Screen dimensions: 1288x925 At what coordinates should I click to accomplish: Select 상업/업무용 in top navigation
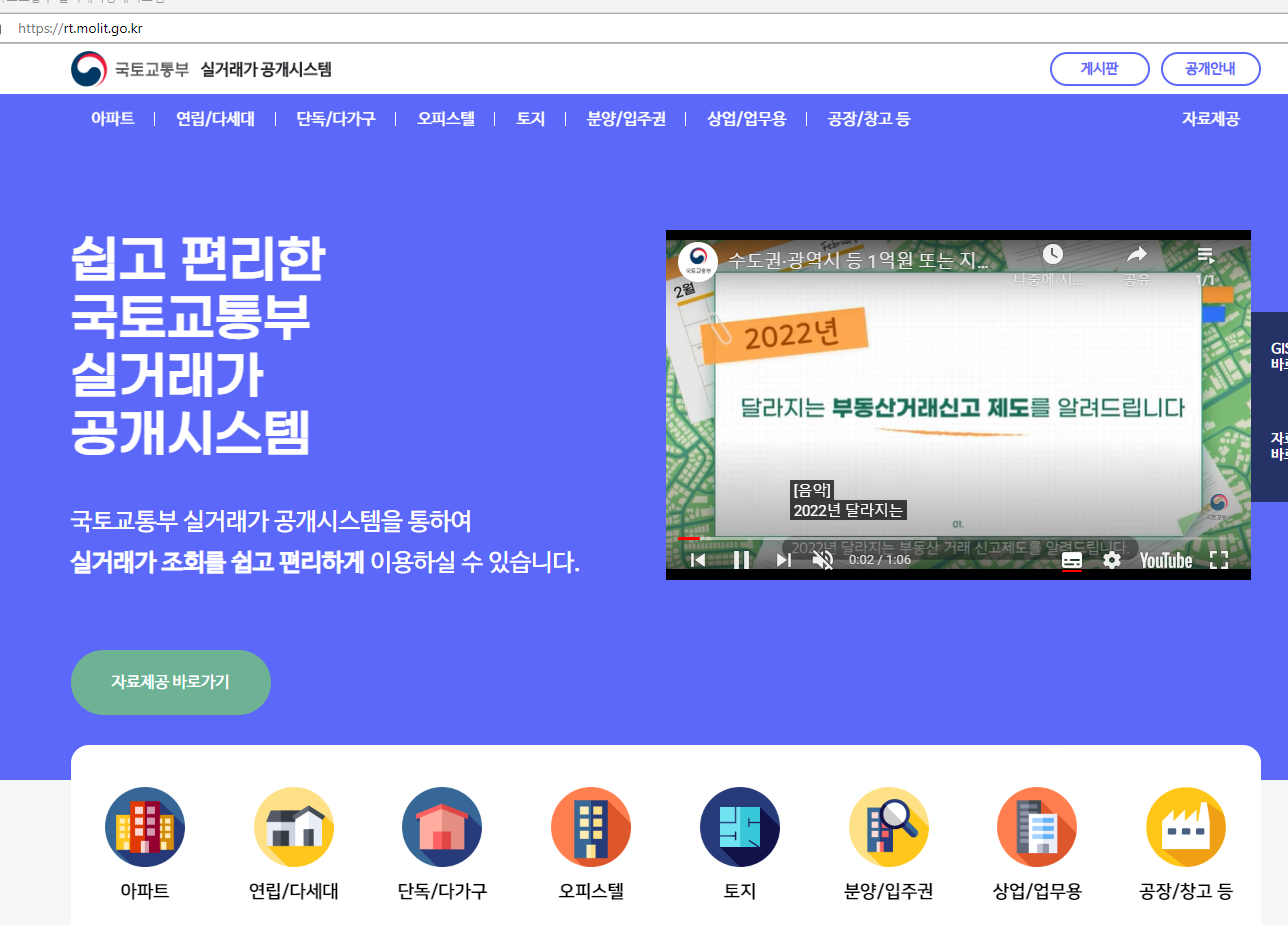746,119
